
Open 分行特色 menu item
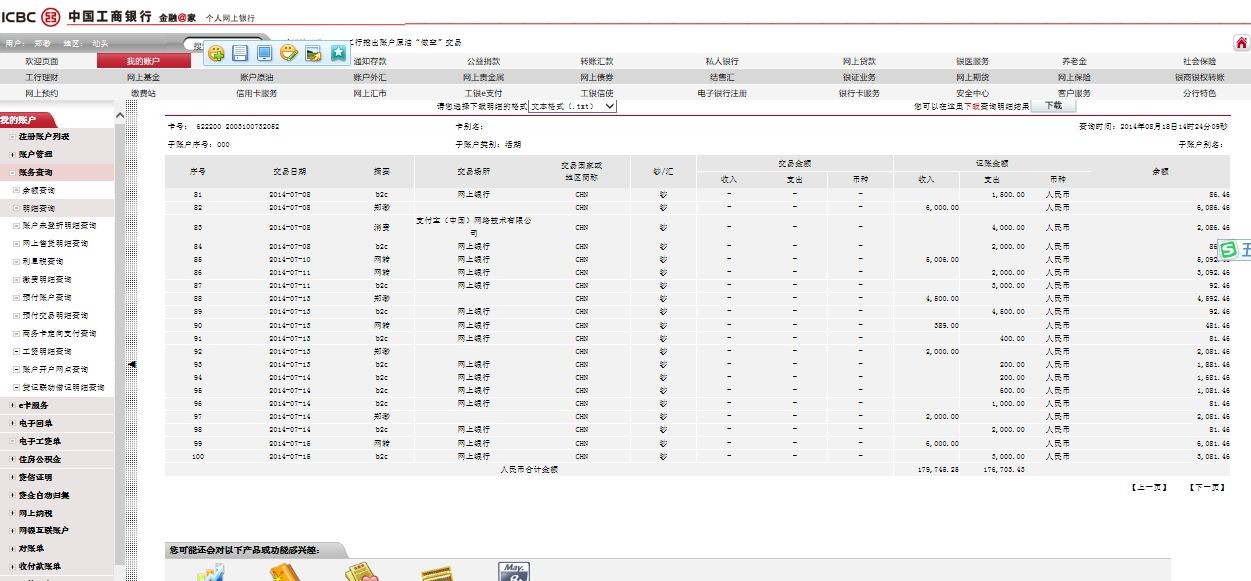point(1199,93)
